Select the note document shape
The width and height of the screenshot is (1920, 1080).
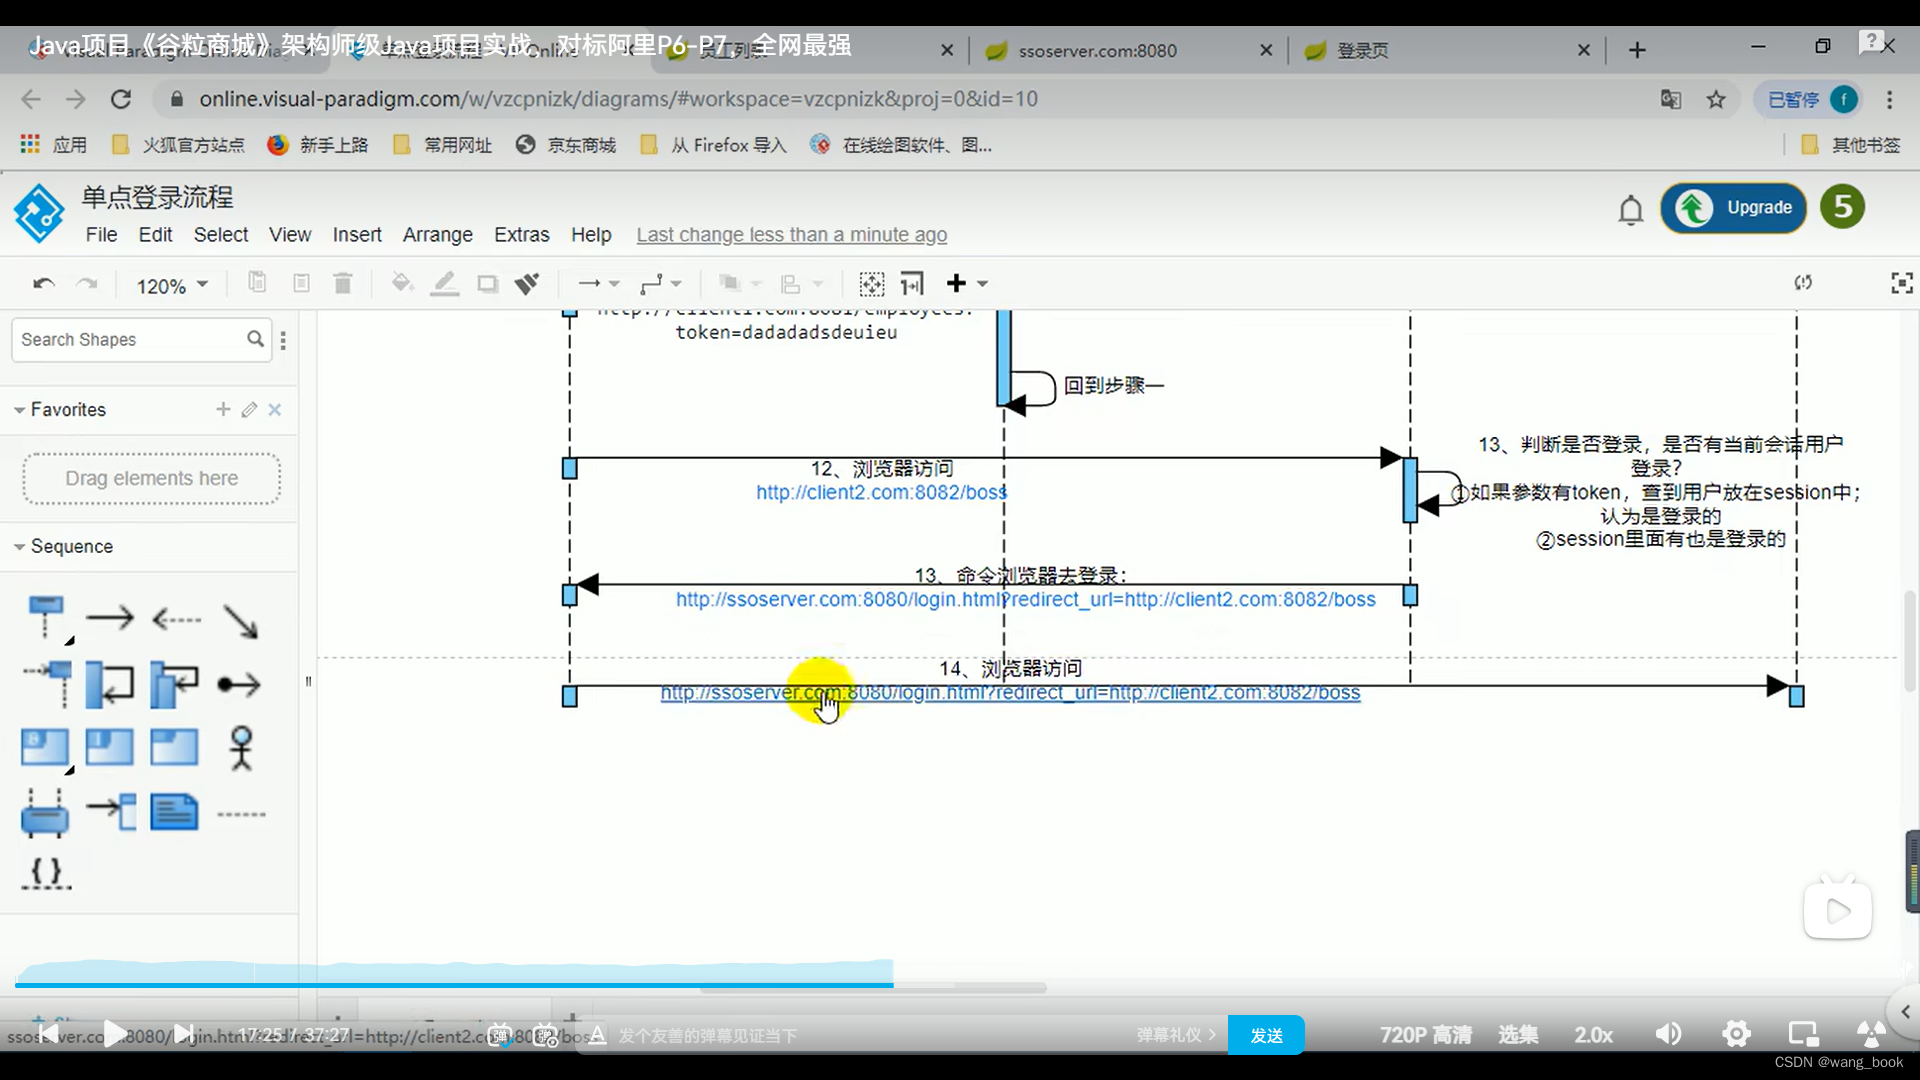coord(174,812)
